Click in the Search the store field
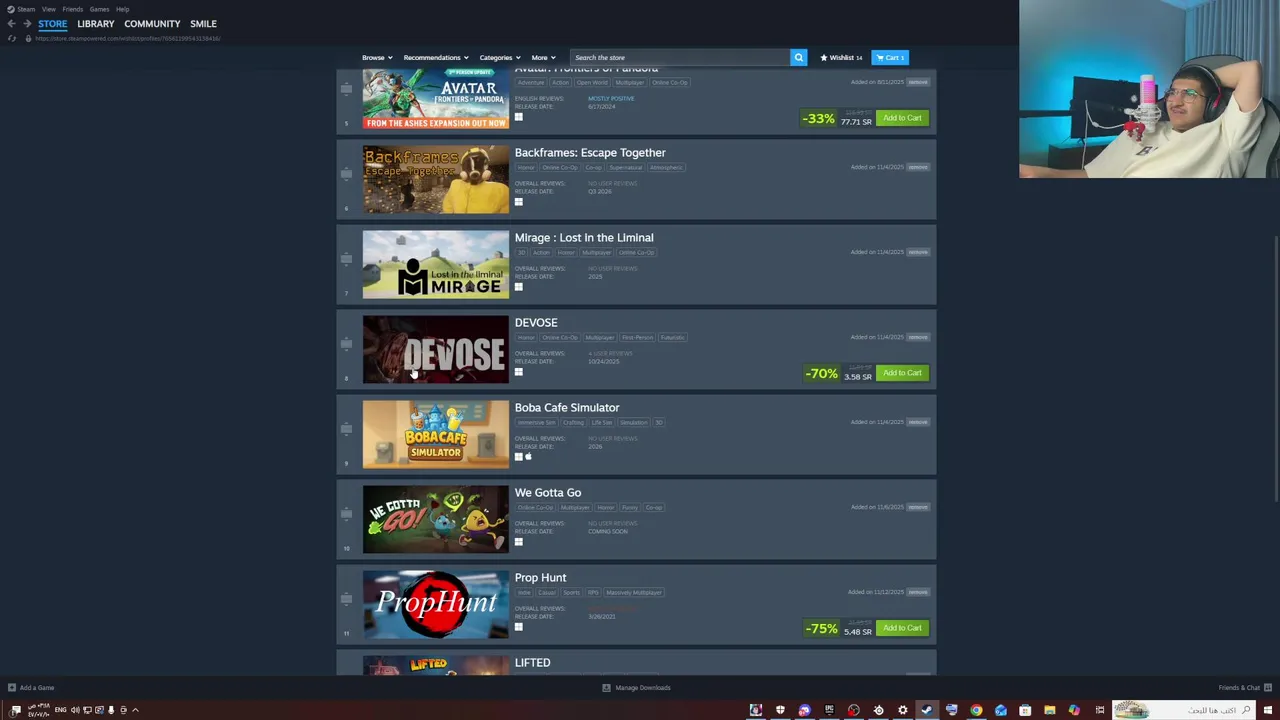 pyautogui.click(x=680, y=58)
